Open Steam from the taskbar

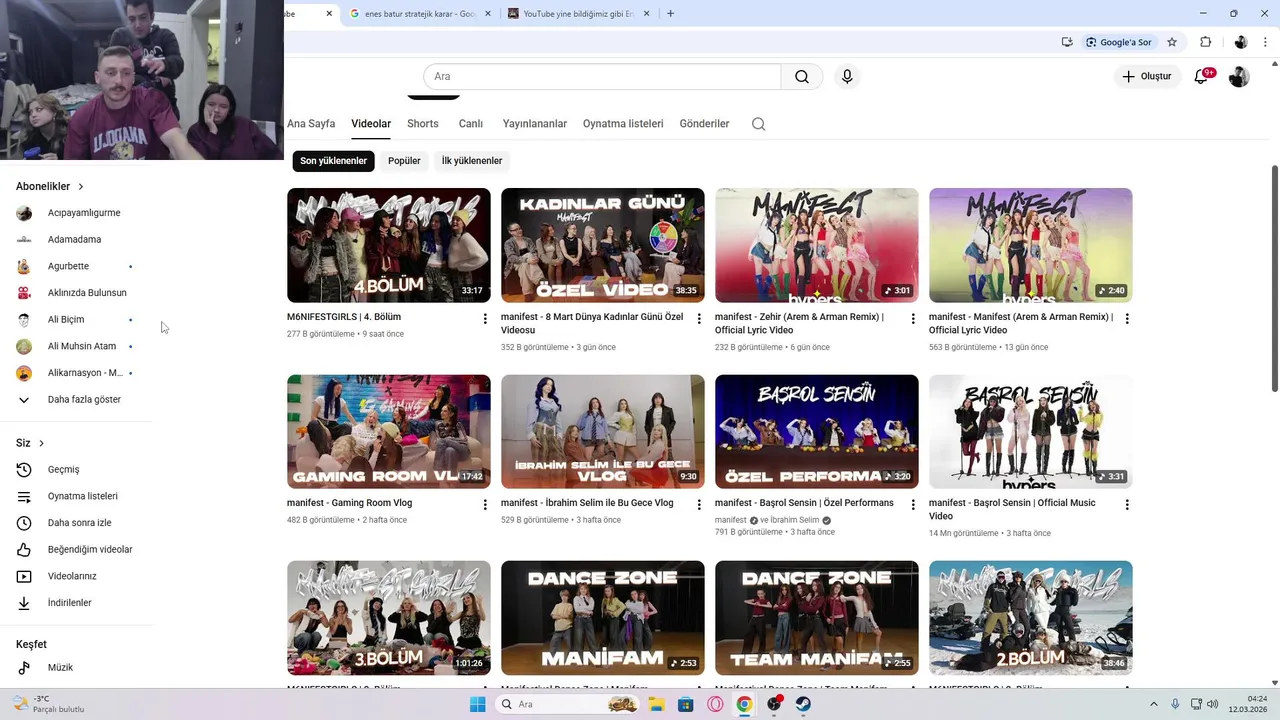tap(803, 704)
